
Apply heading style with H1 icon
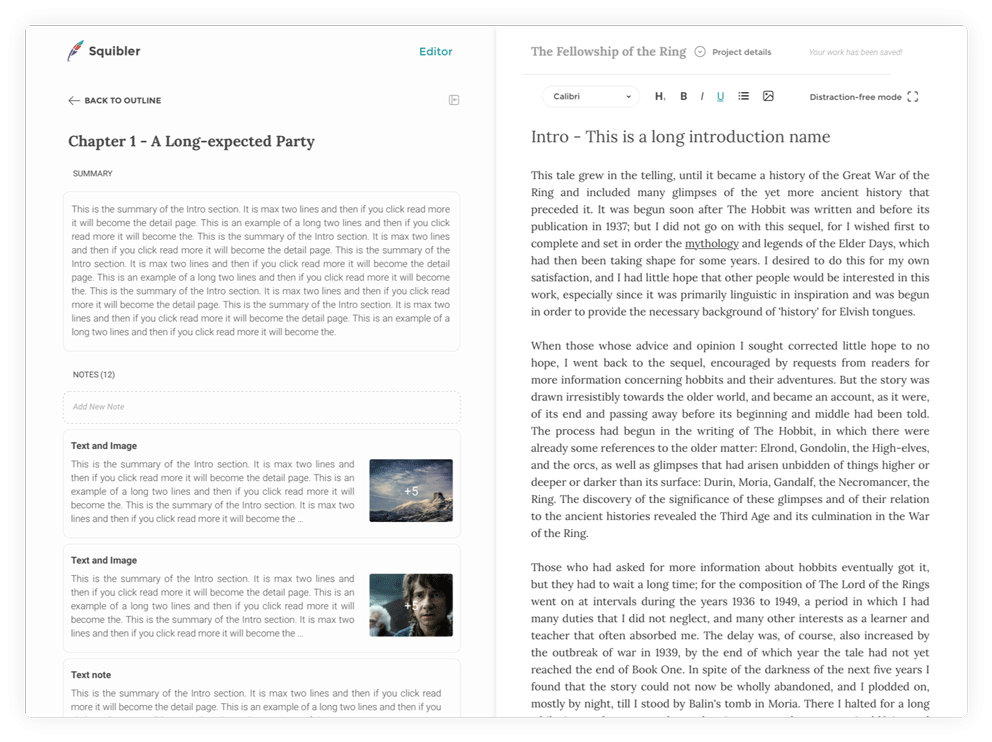click(660, 97)
